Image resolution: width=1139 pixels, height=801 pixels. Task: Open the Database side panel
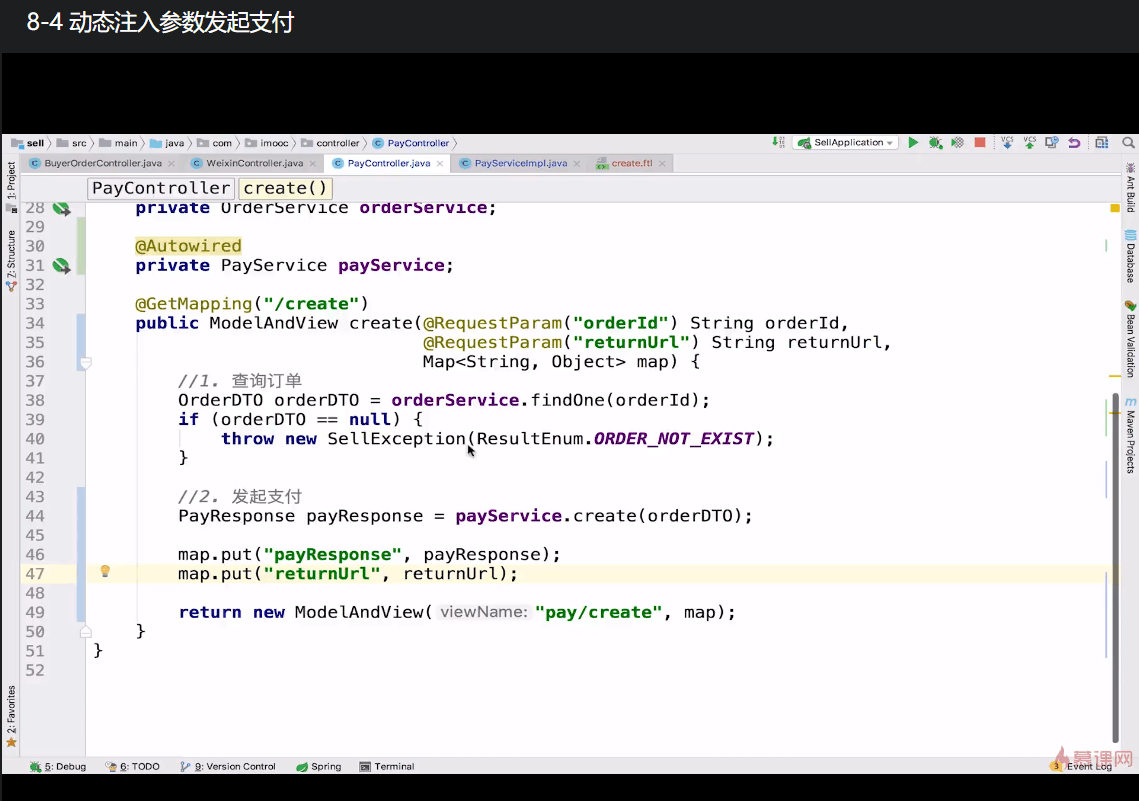1130,256
